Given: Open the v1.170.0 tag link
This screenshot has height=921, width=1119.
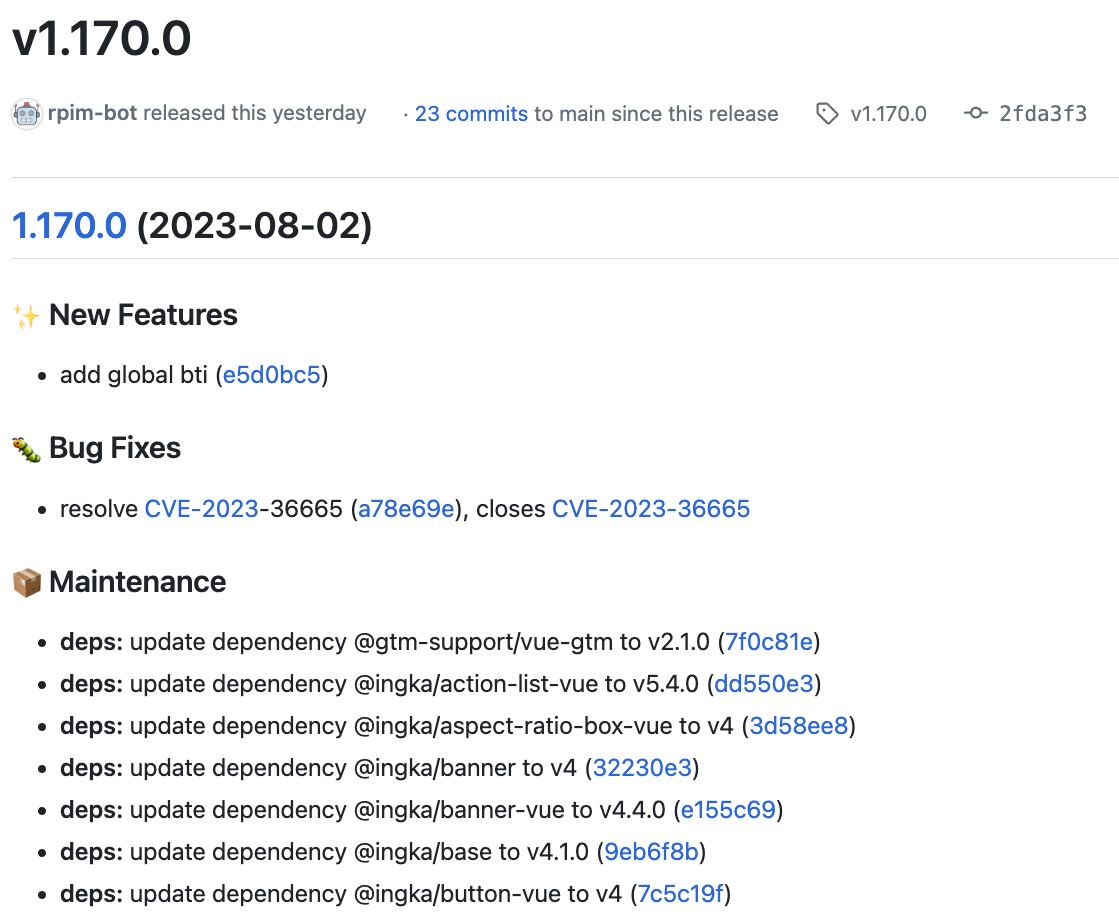Looking at the screenshot, I should [888, 113].
